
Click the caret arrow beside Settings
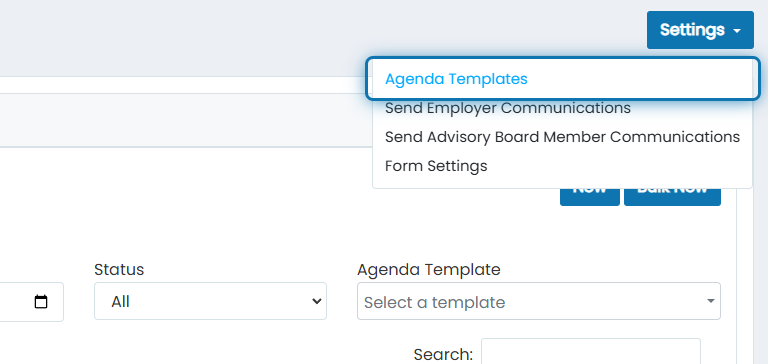[737, 31]
